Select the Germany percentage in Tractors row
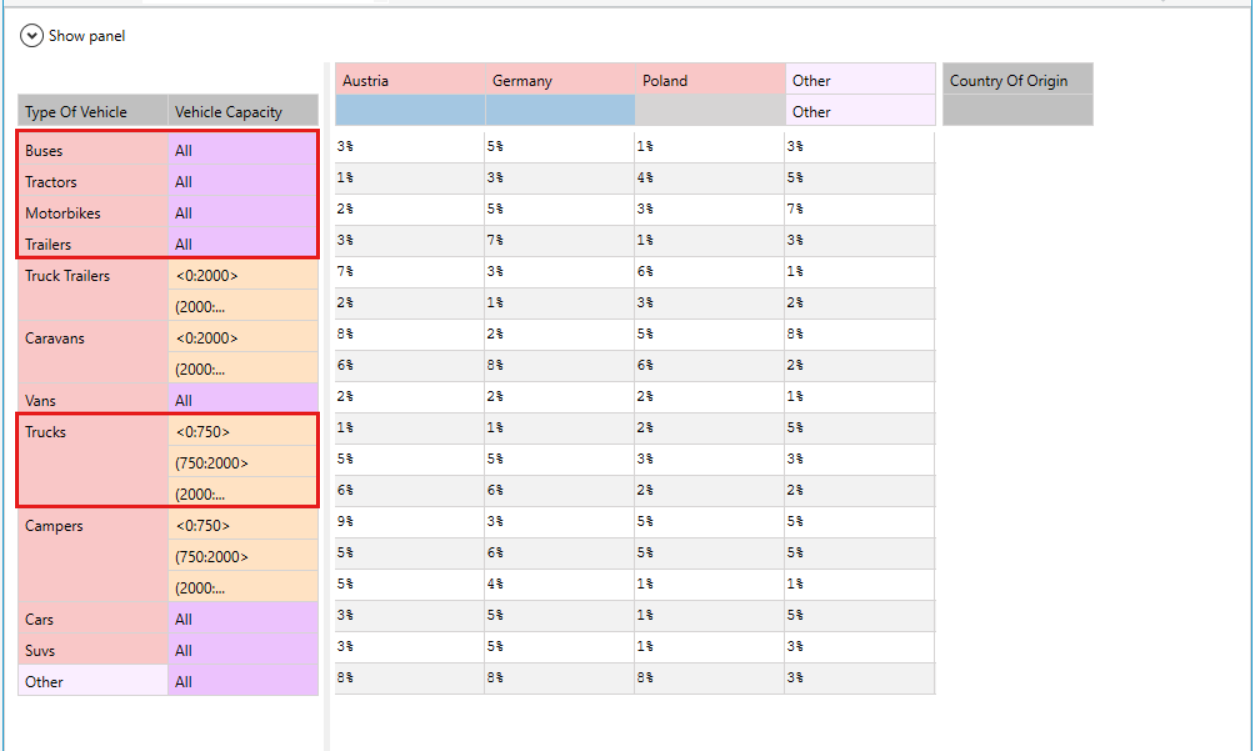Viewport: 1253px width, 751px height. pyautogui.click(x=560, y=178)
